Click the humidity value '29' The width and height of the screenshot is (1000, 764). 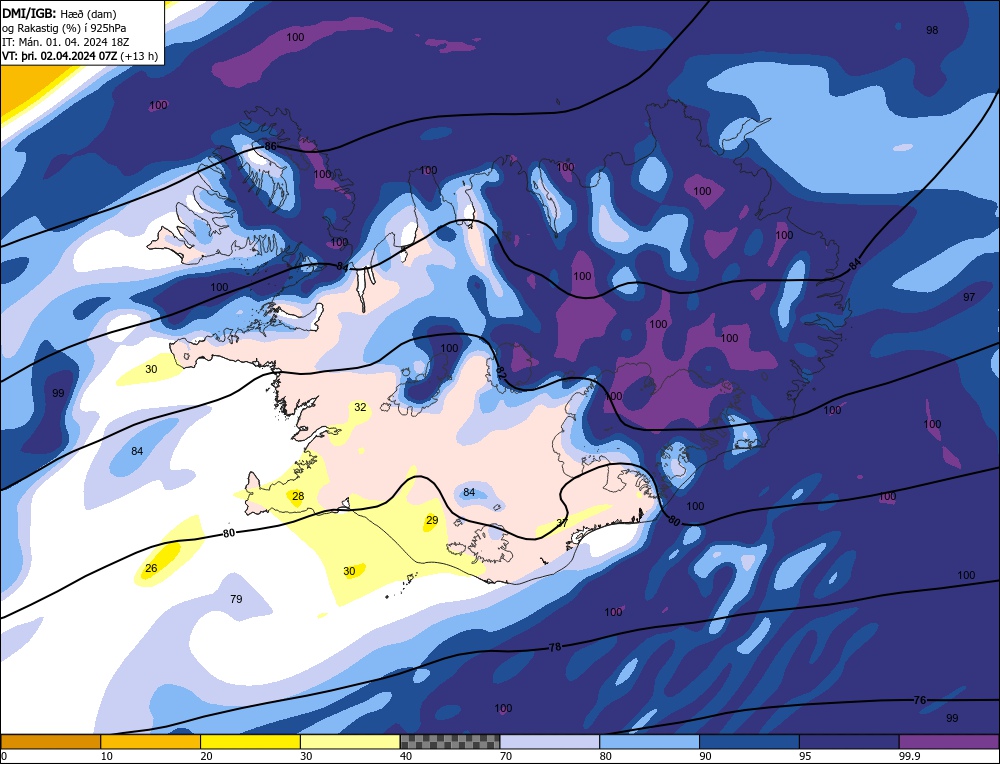pyautogui.click(x=432, y=520)
